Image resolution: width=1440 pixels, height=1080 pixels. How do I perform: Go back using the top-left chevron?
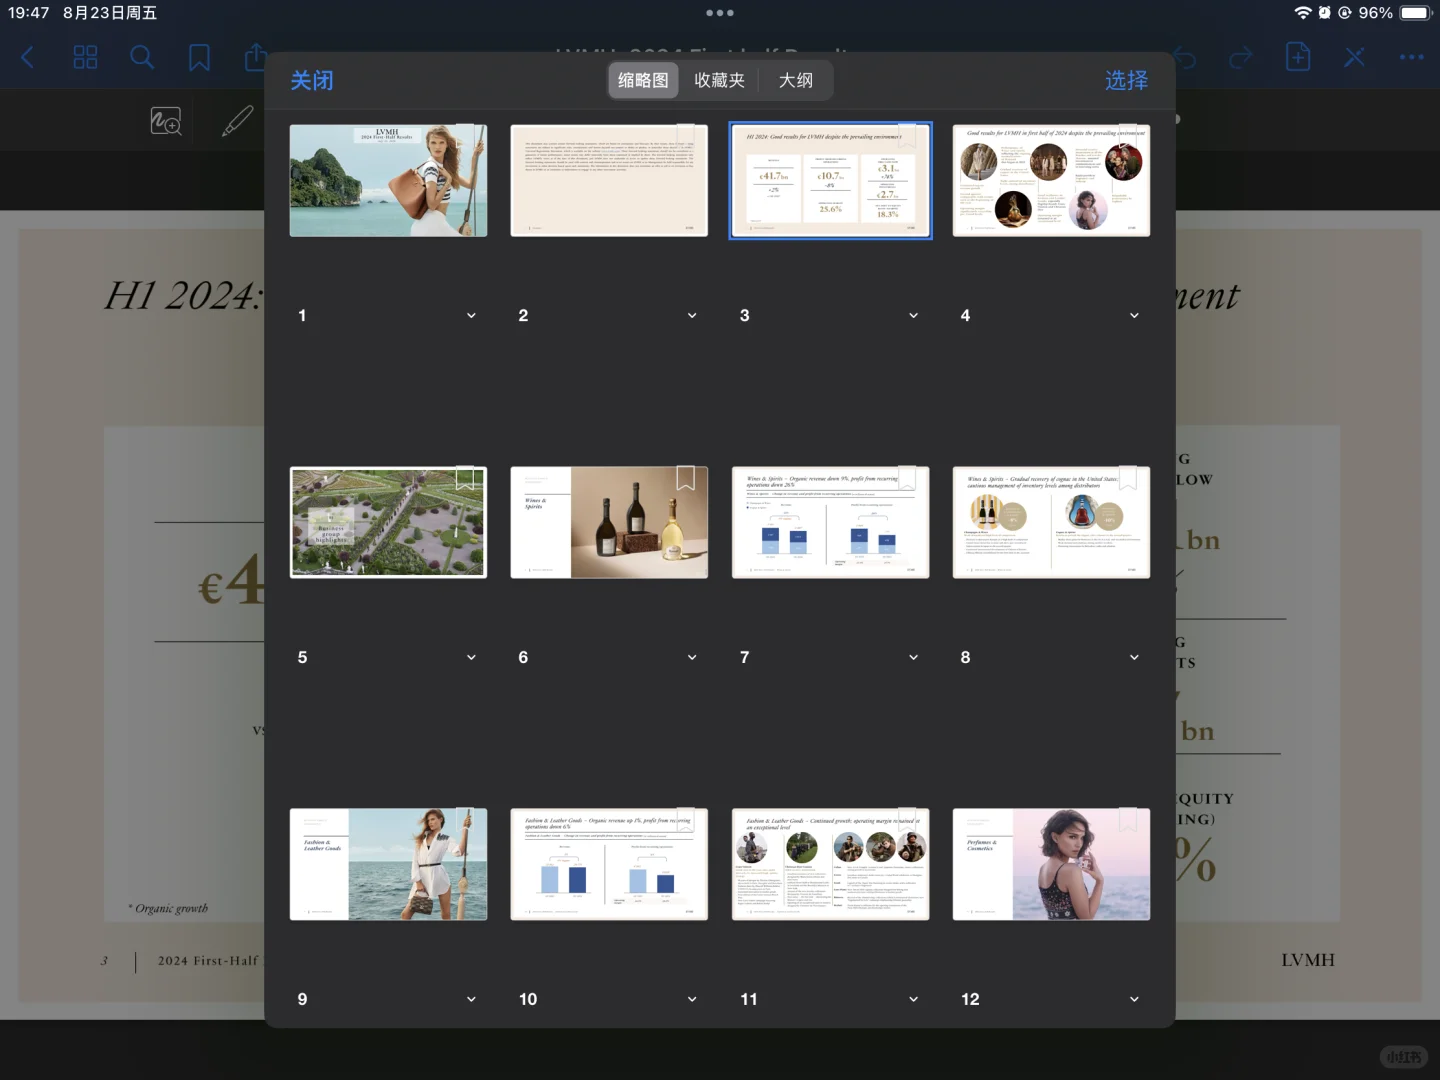(x=28, y=57)
